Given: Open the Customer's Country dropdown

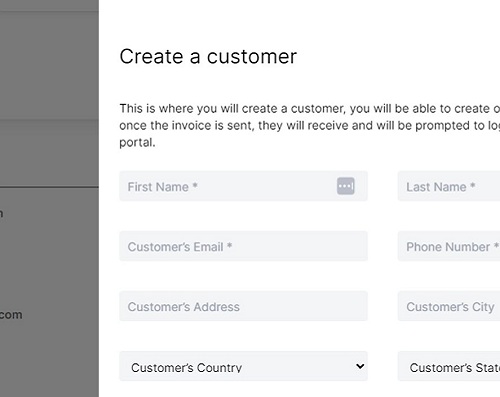Looking at the screenshot, I should 243,366.
